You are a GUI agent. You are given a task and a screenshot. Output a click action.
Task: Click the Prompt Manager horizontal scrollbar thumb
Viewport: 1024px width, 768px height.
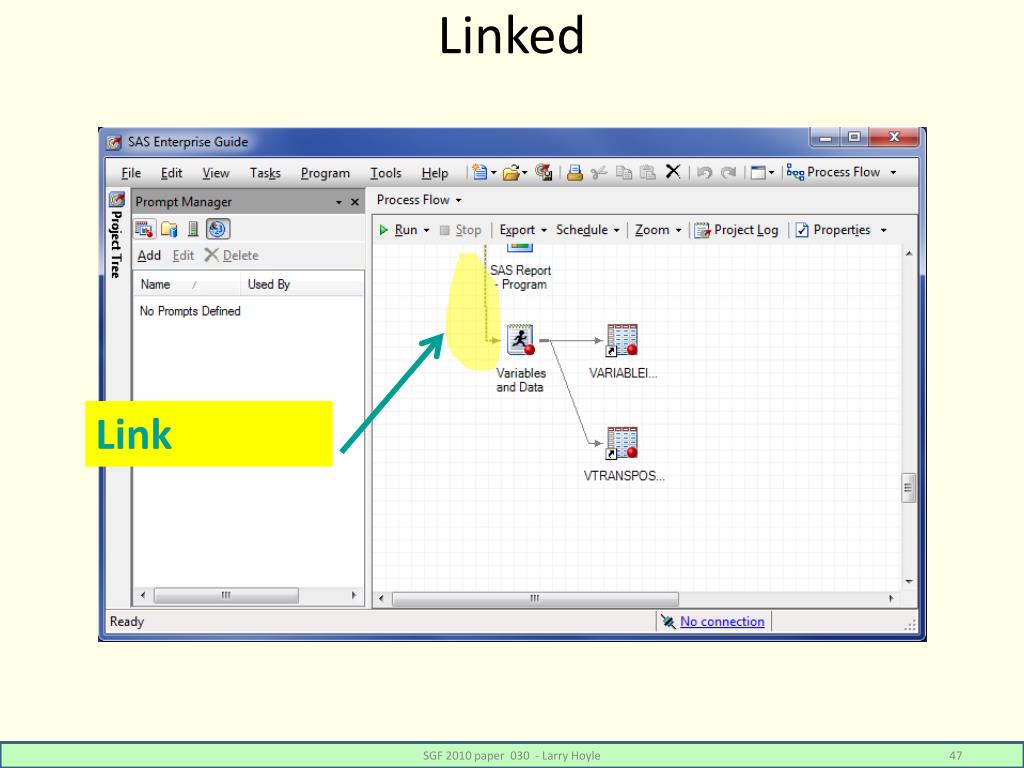click(x=226, y=596)
